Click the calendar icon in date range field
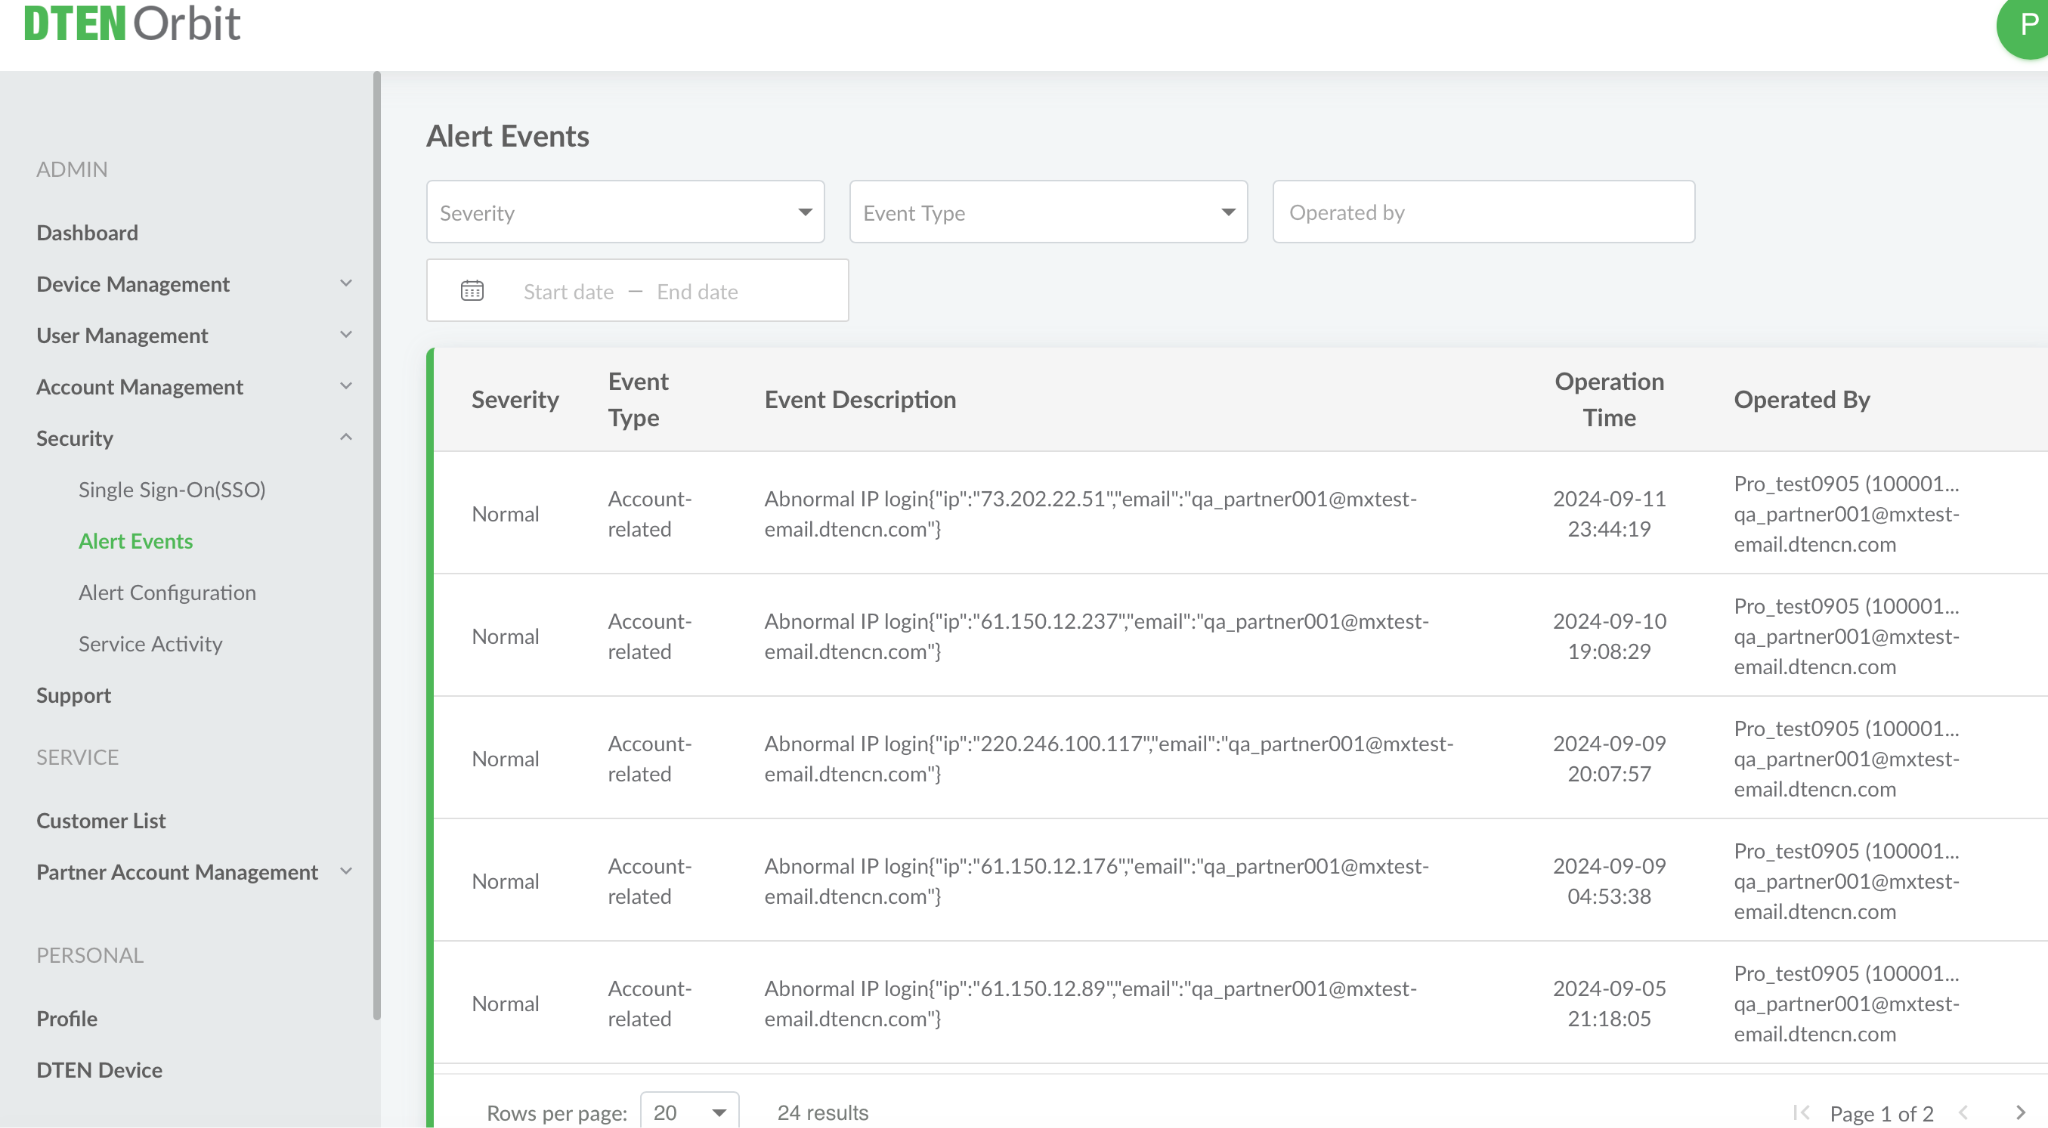Viewport: 2048px width, 1128px height. pyautogui.click(x=472, y=291)
